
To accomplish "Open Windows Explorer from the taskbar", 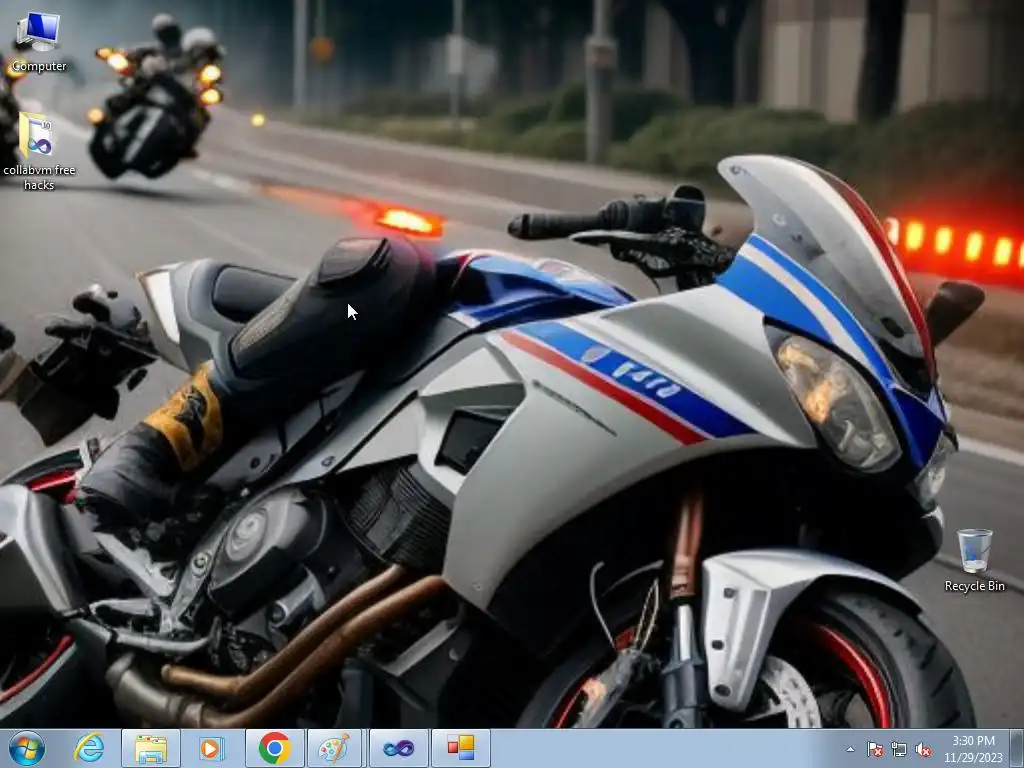I will tap(151, 748).
